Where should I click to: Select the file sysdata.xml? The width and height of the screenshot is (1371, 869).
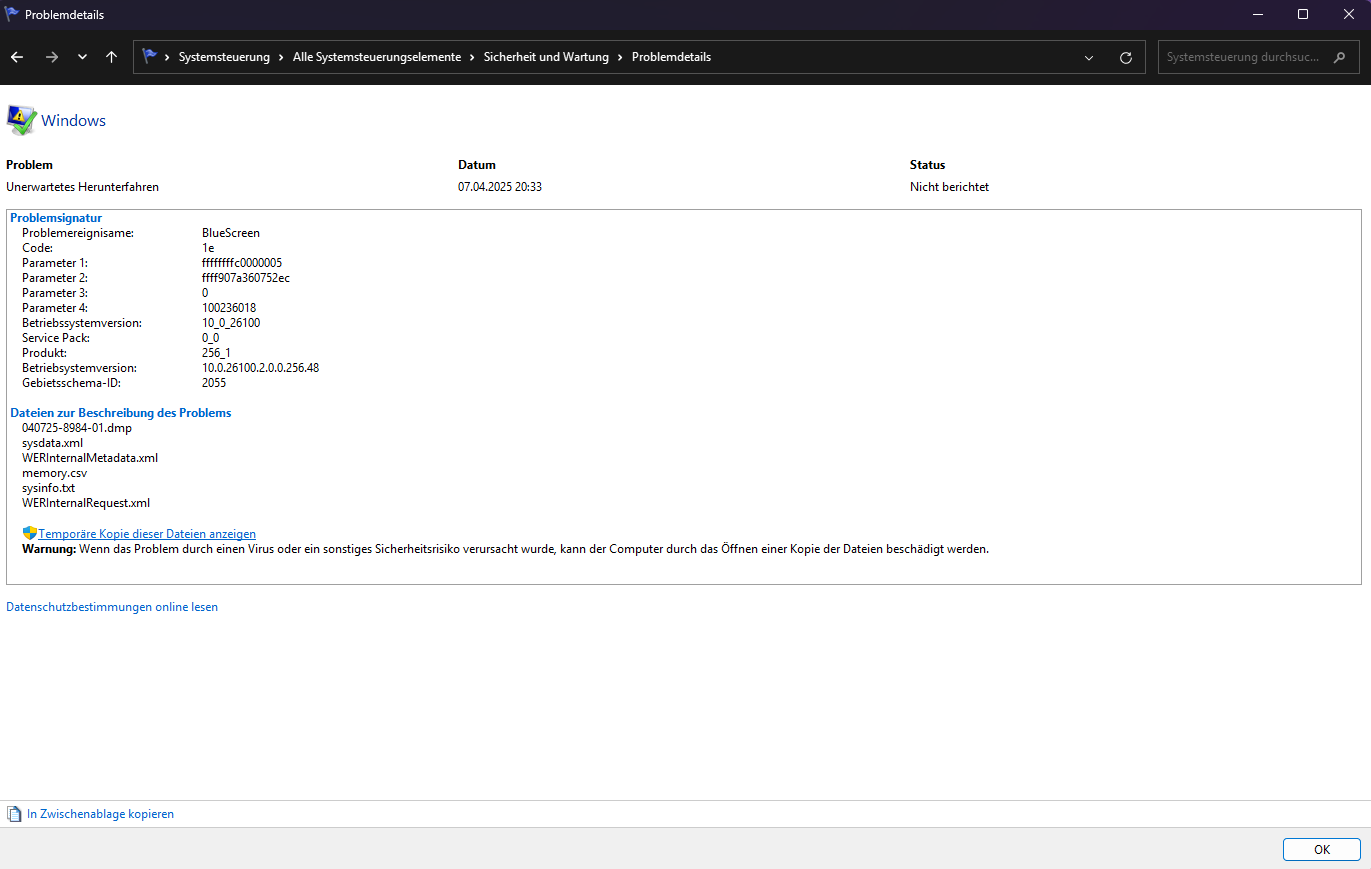tap(52, 443)
